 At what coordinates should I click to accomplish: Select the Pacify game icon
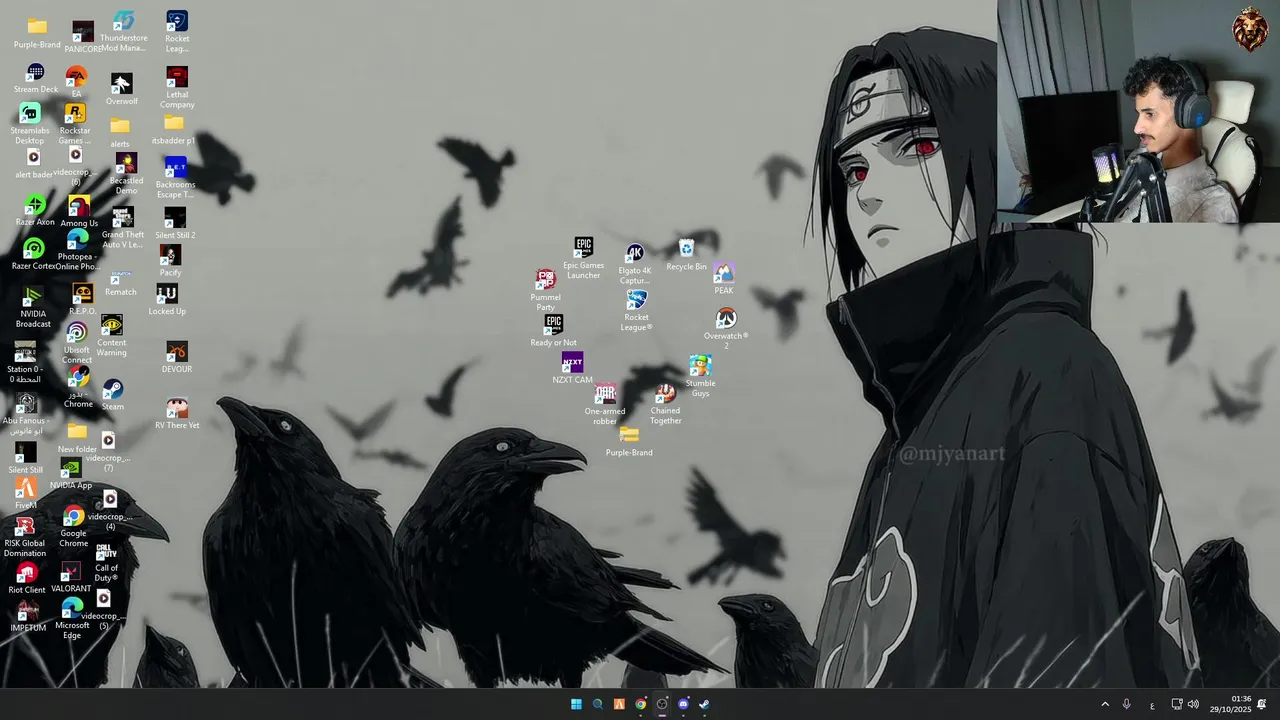(x=170, y=261)
